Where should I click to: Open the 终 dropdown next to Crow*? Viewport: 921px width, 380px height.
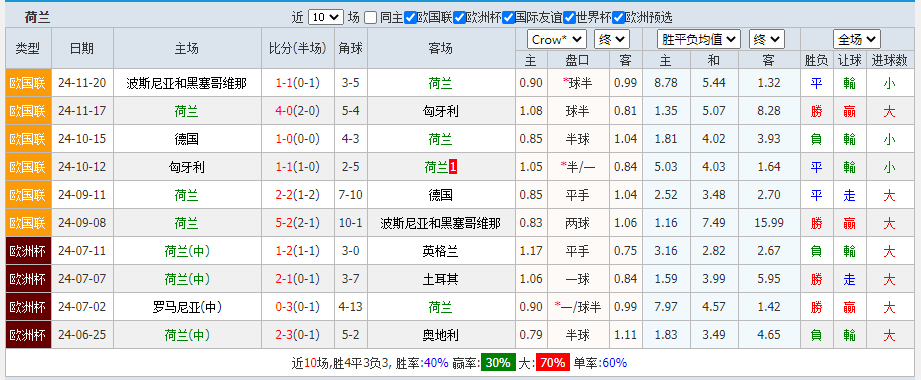611,39
